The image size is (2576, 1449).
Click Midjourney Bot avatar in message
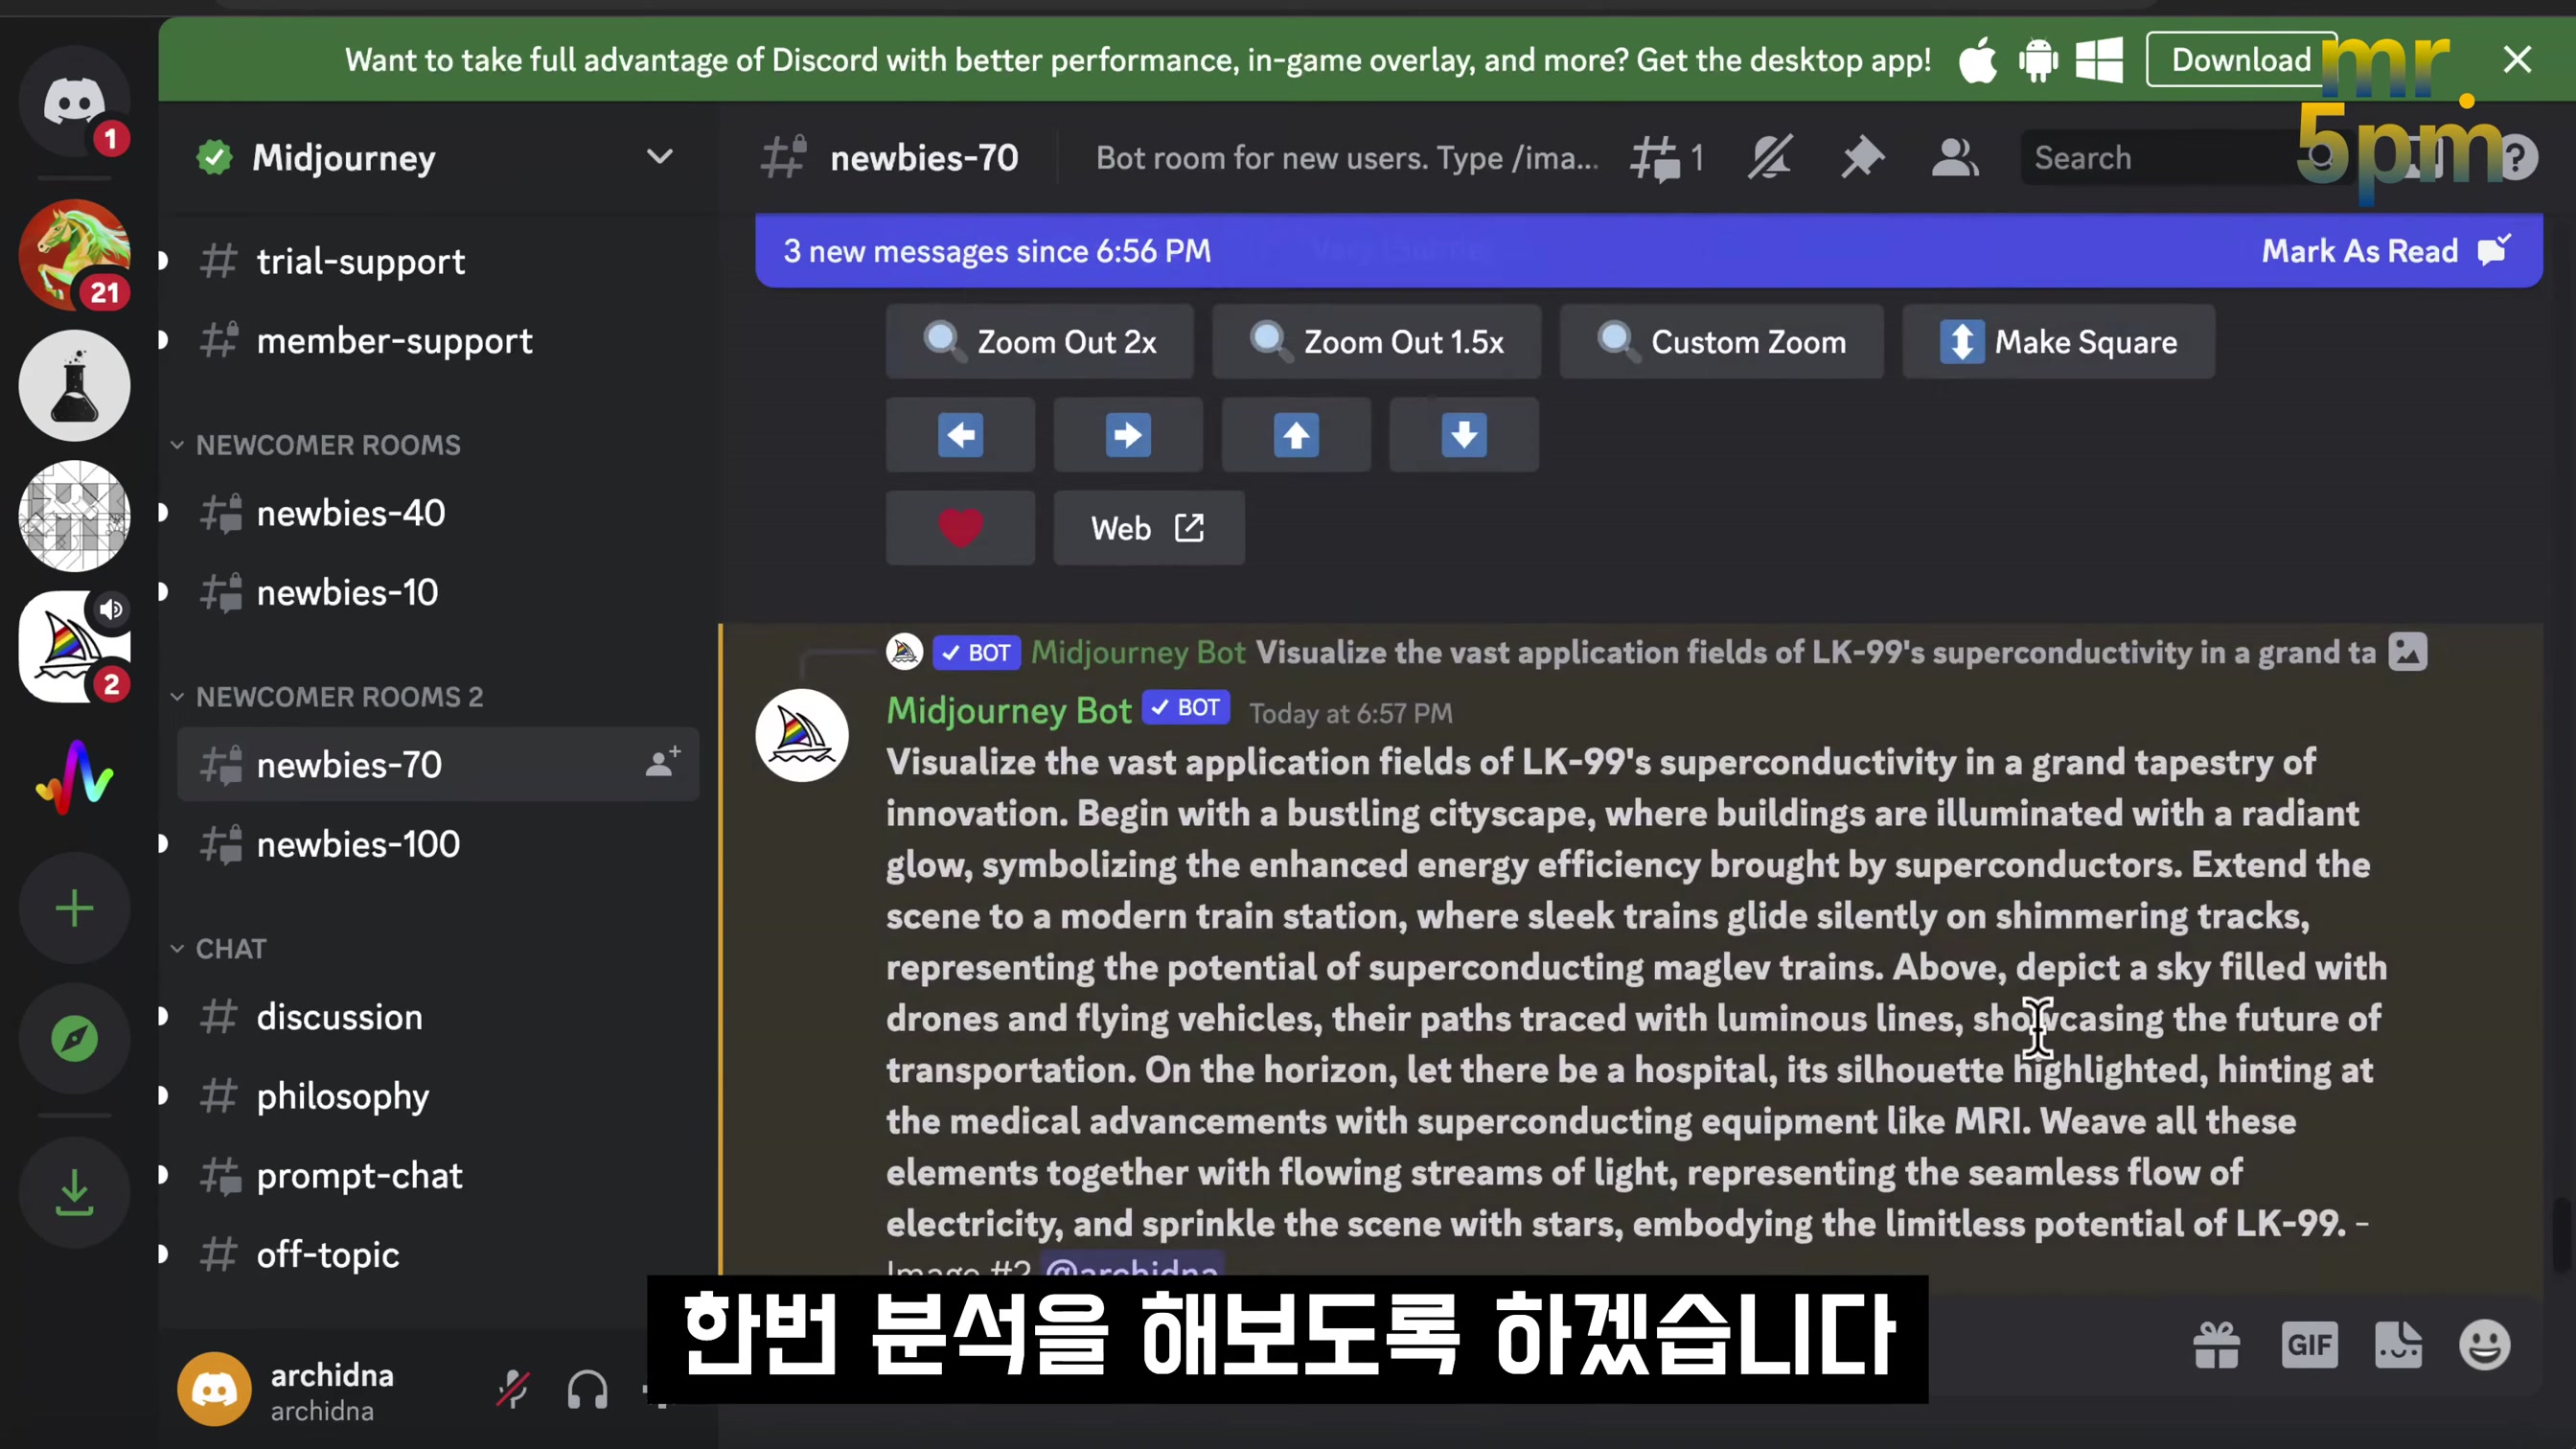[802, 735]
